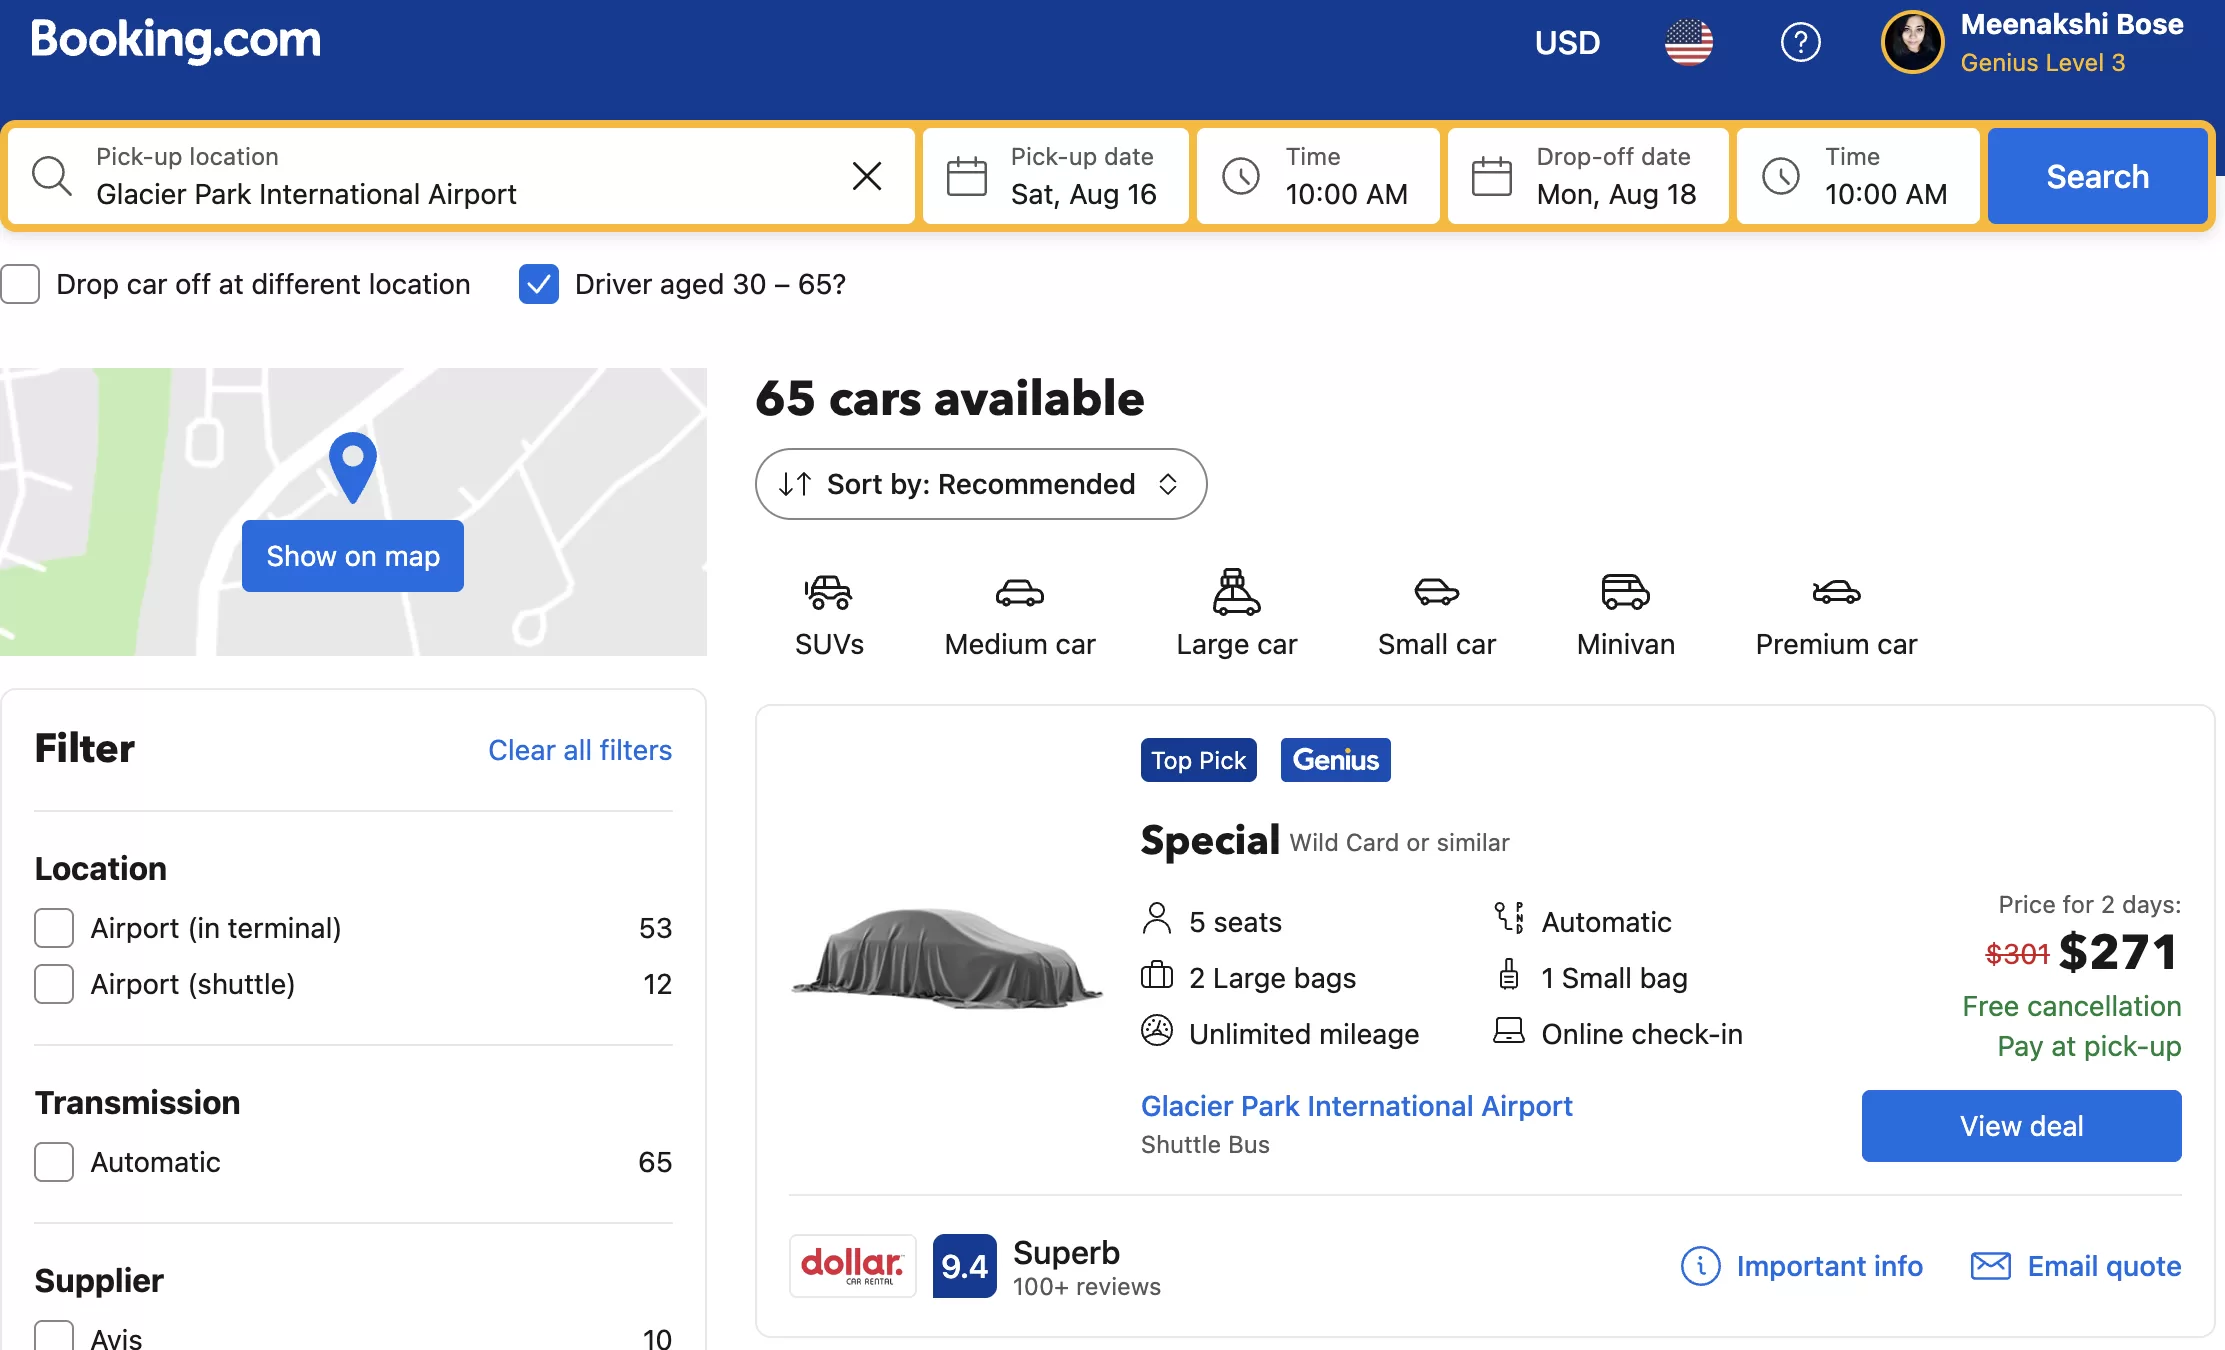
Task: Expand the drop-off time 10:00 AM selector
Action: coord(1858,176)
